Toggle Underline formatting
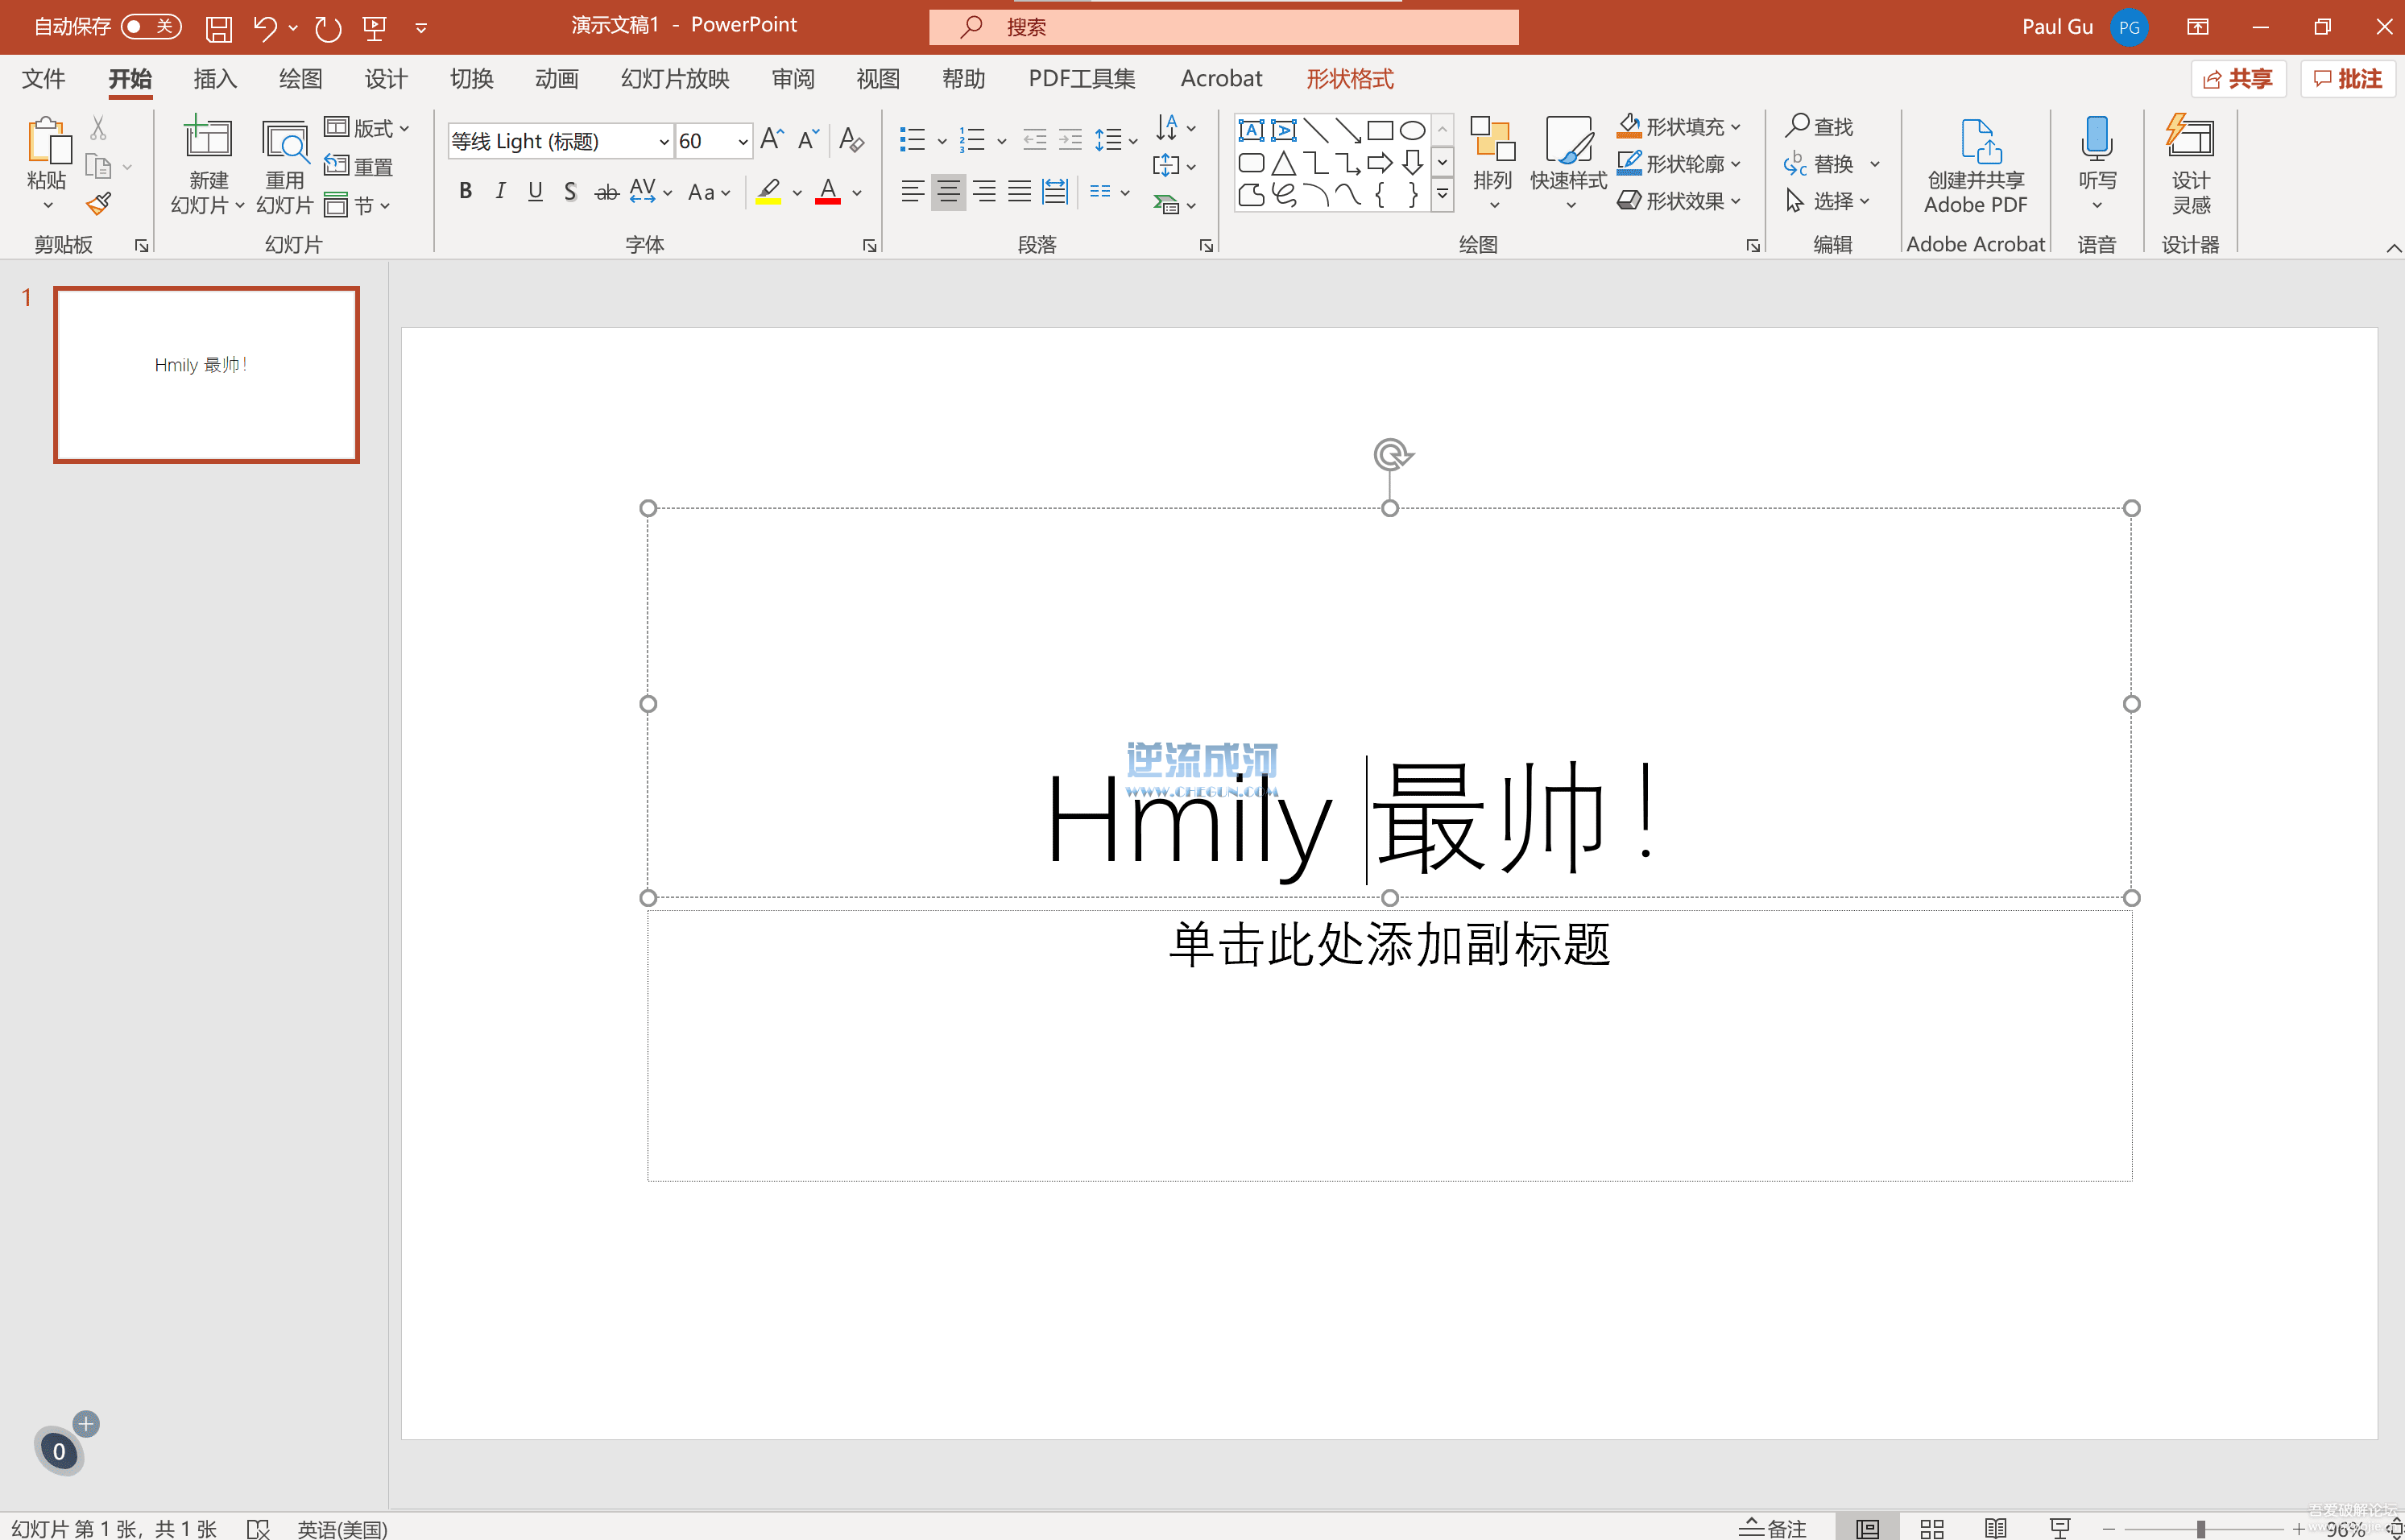The height and width of the screenshot is (1540, 2405). coord(535,191)
